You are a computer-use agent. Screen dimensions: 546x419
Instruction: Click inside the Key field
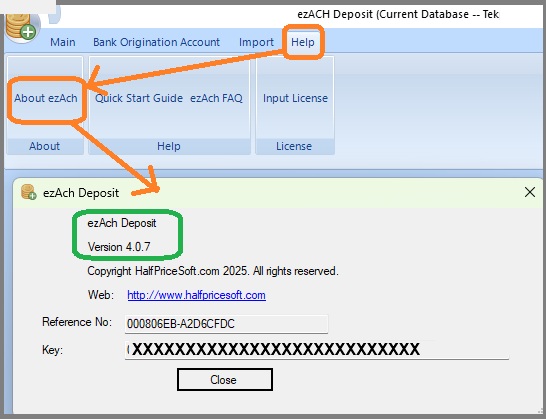(x=317, y=350)
